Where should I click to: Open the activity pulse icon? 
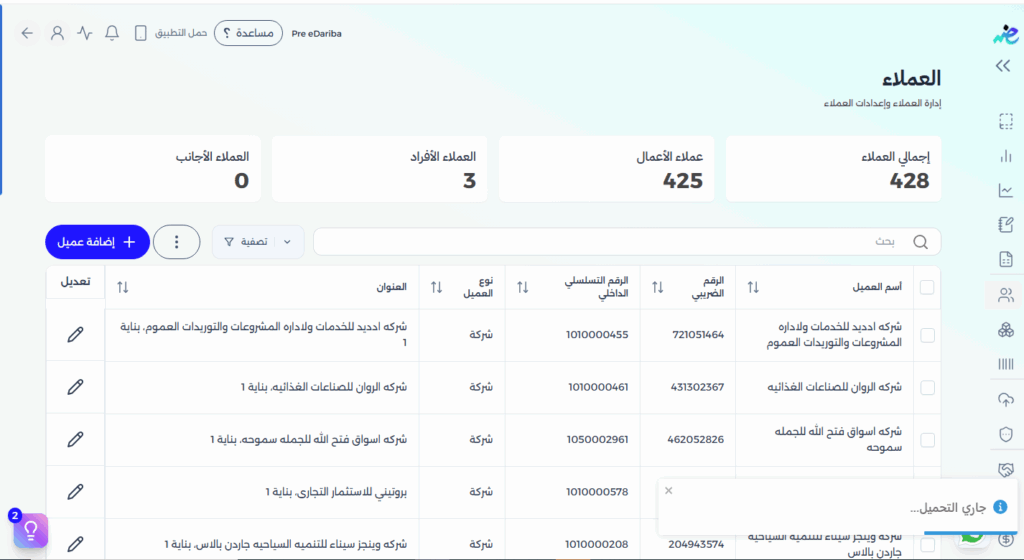pyautogui.click(x=85, y=33)
